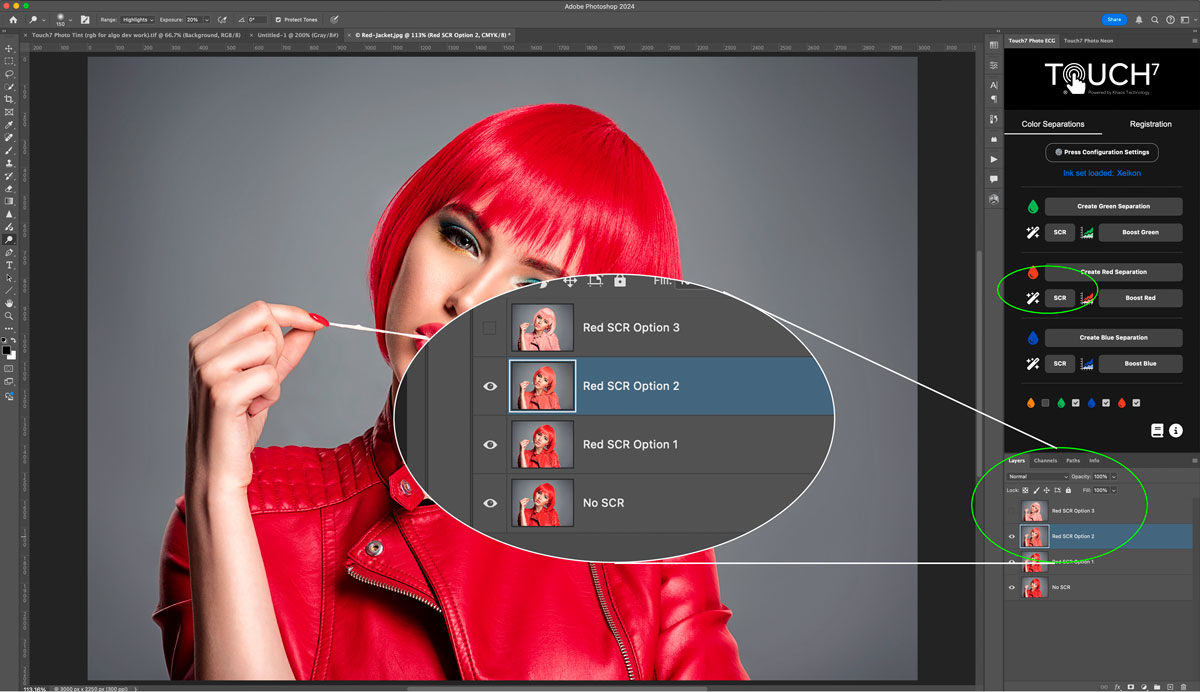This screenshot has width=1200, height=692.
Task: Select the Zoom tool
Action: [x=9, y=316]
